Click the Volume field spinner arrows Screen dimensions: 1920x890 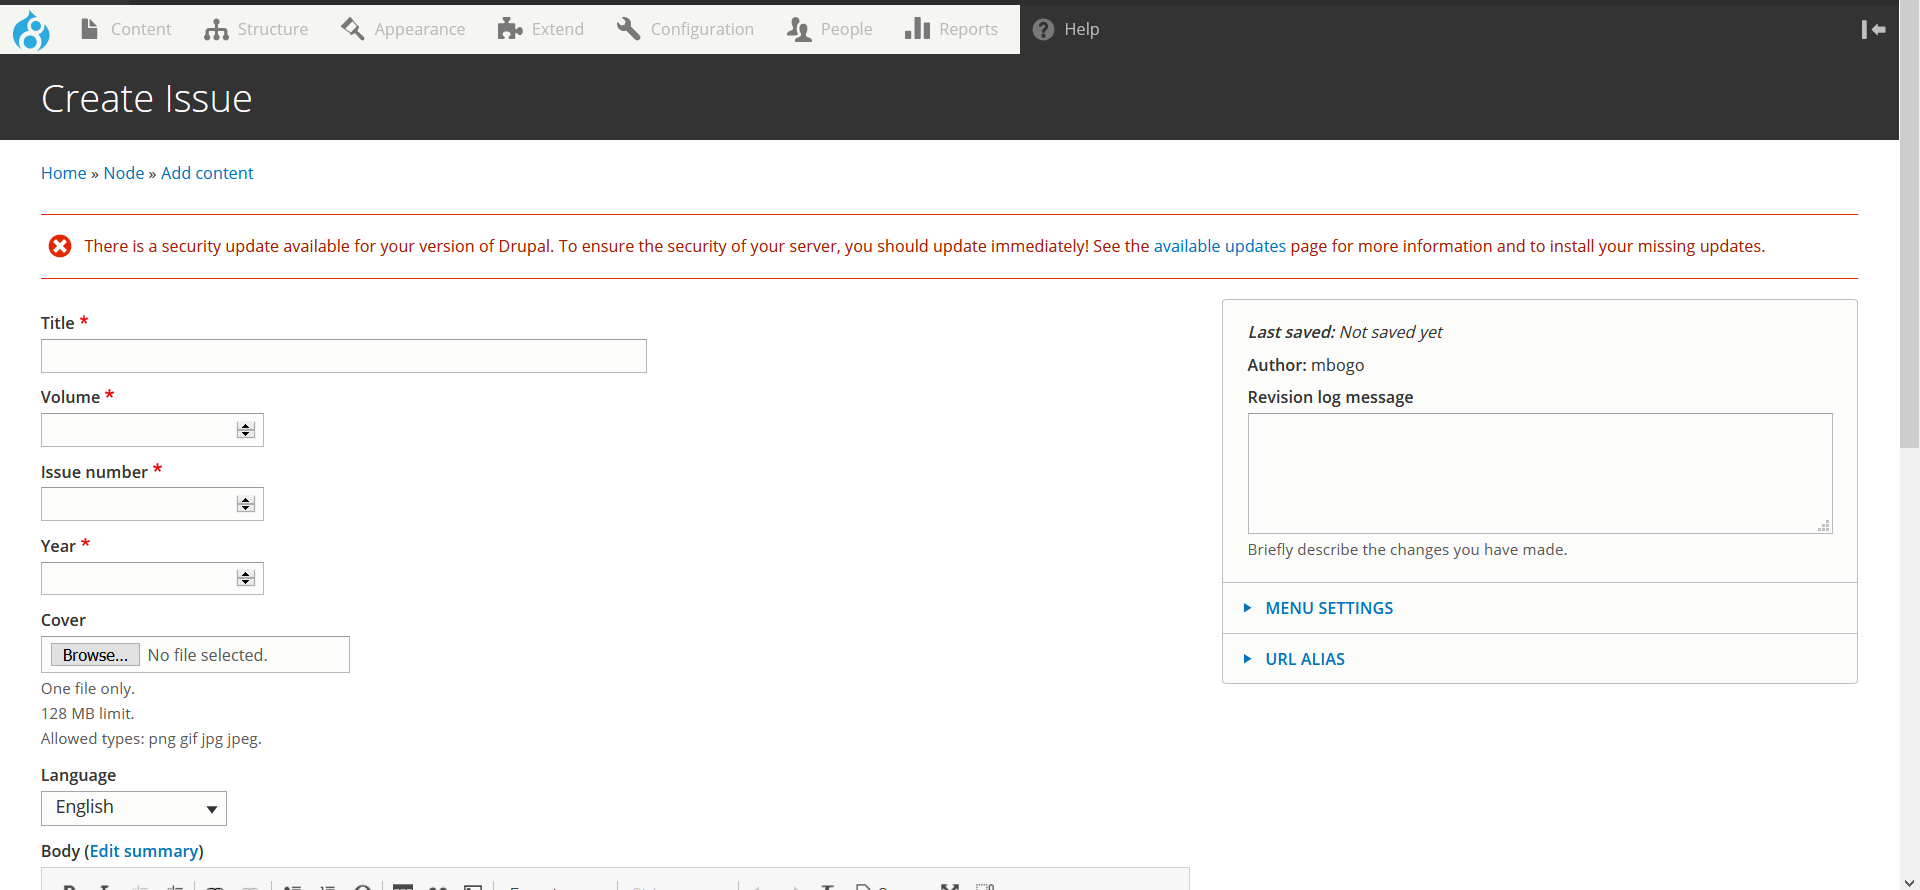tap(246, 430)
